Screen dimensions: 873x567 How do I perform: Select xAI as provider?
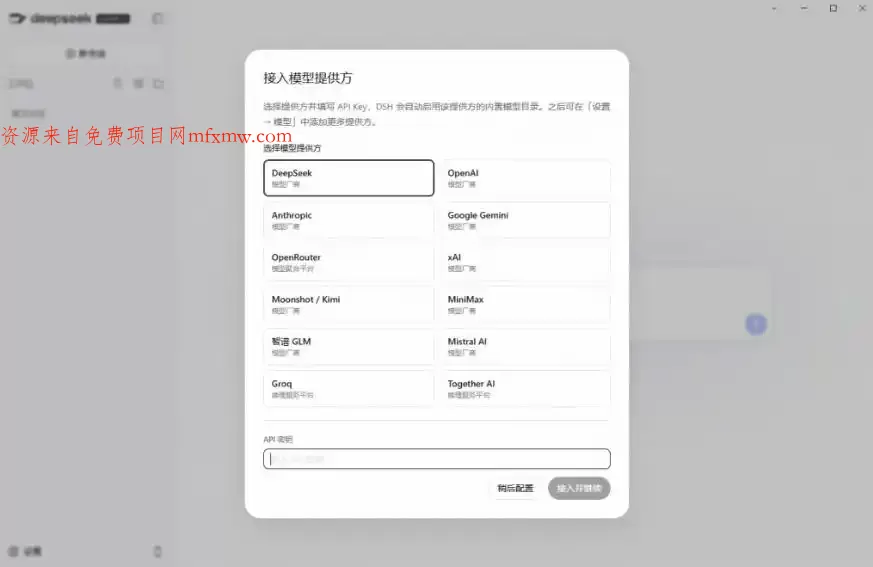click(526, 262)
